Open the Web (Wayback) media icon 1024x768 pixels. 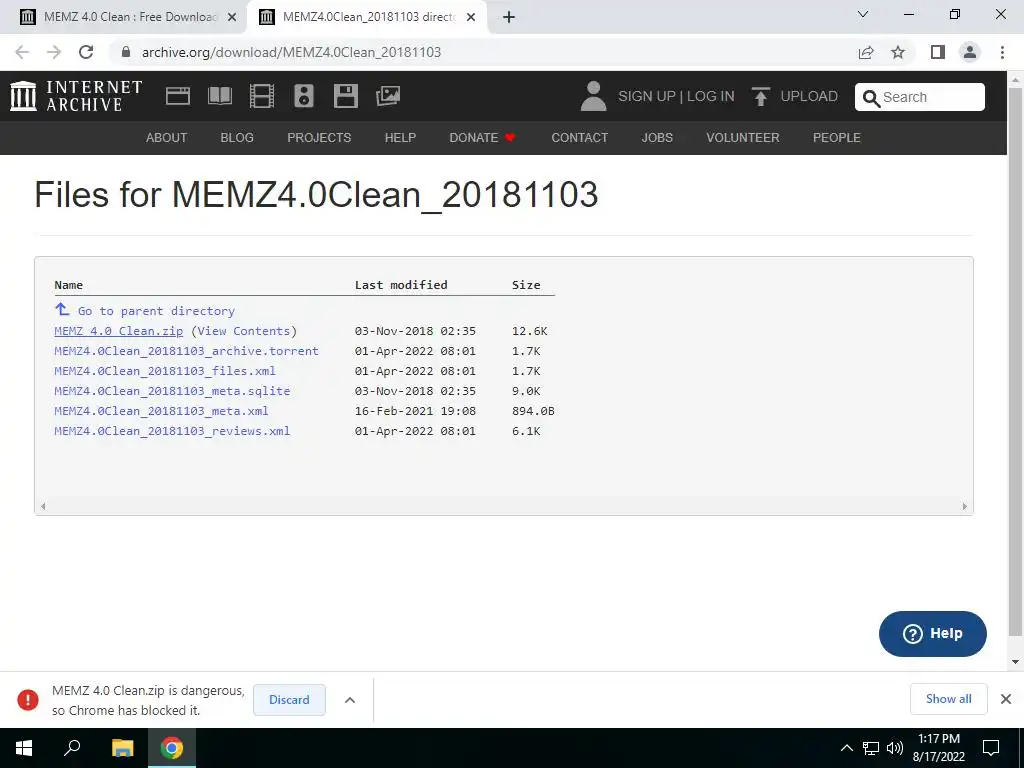pyautogui.click(x=178, y=96)
